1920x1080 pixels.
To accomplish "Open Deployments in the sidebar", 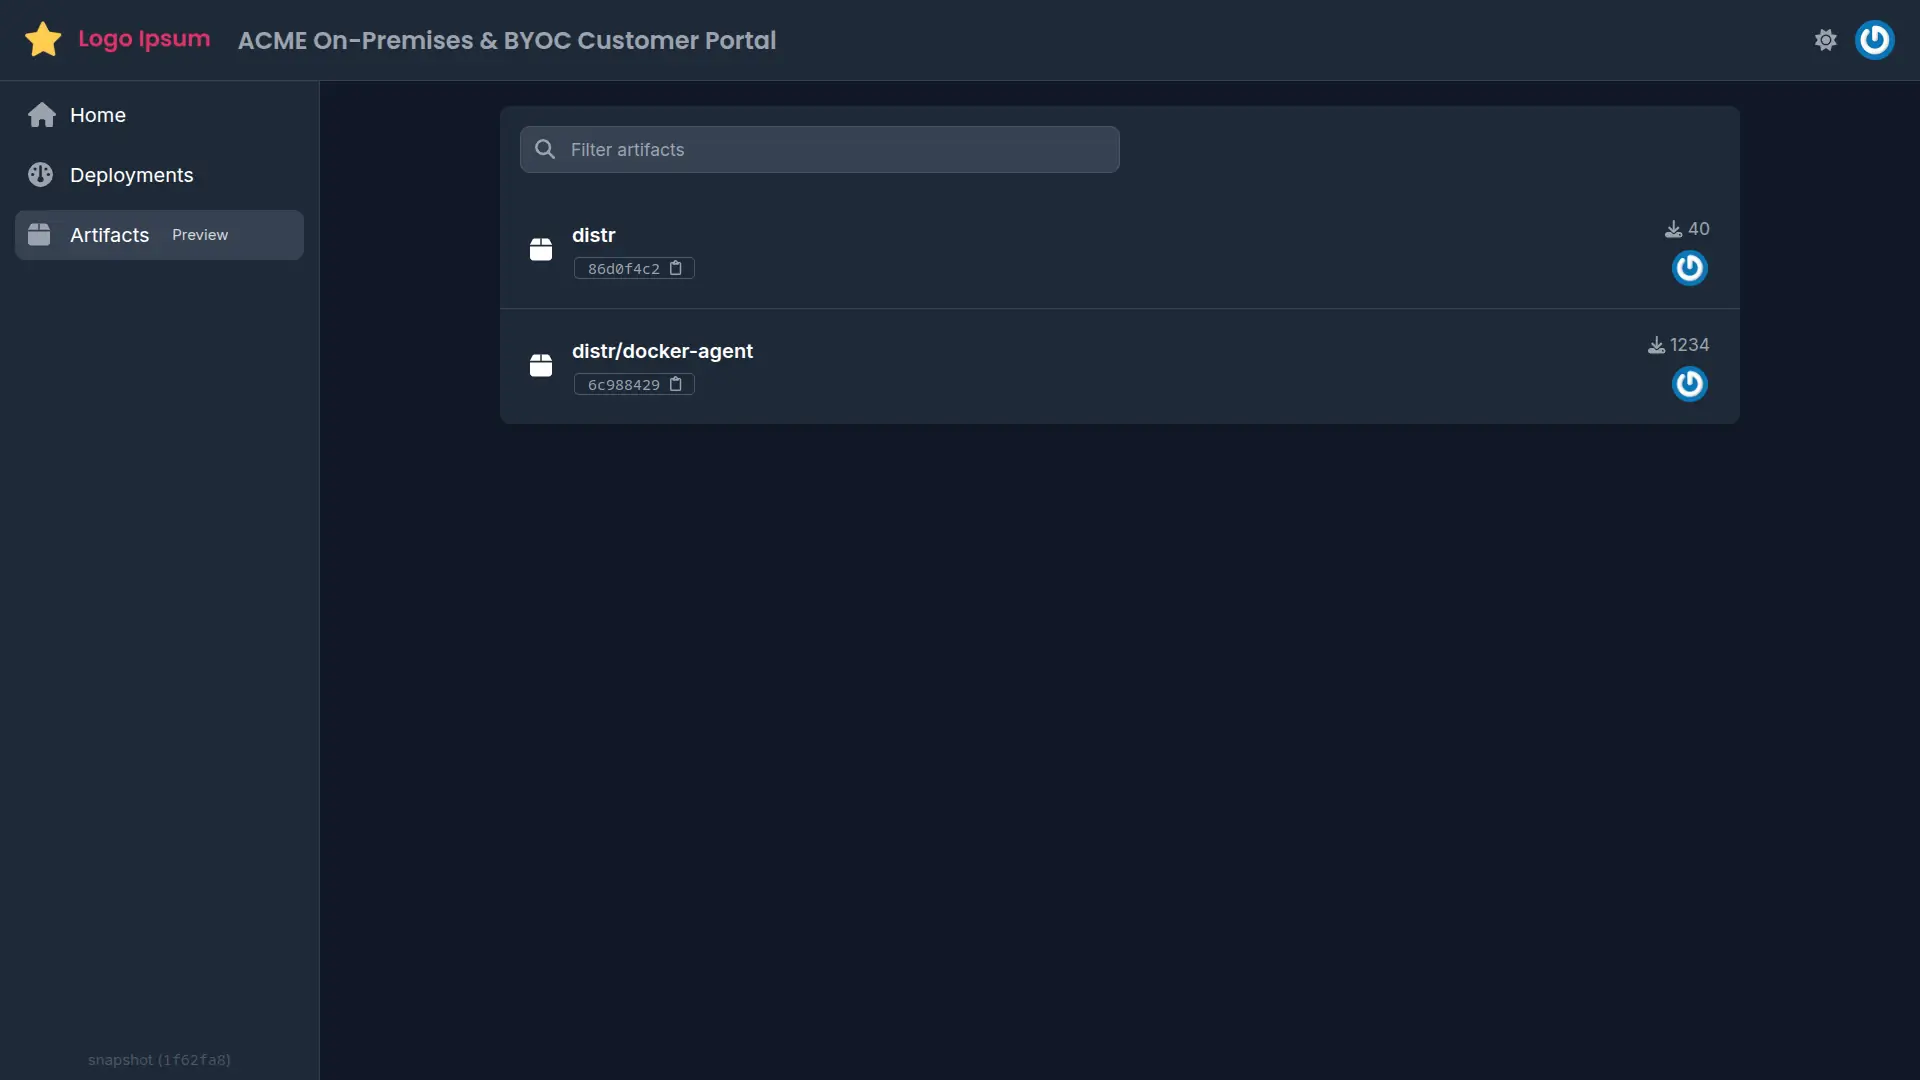I will [x=159, y=175].
